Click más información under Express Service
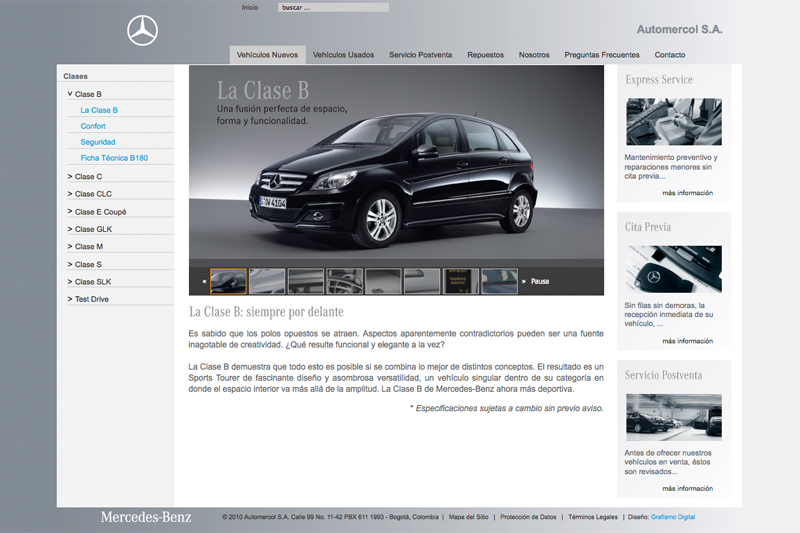This screenshot has width=800, height=533. 687,193
